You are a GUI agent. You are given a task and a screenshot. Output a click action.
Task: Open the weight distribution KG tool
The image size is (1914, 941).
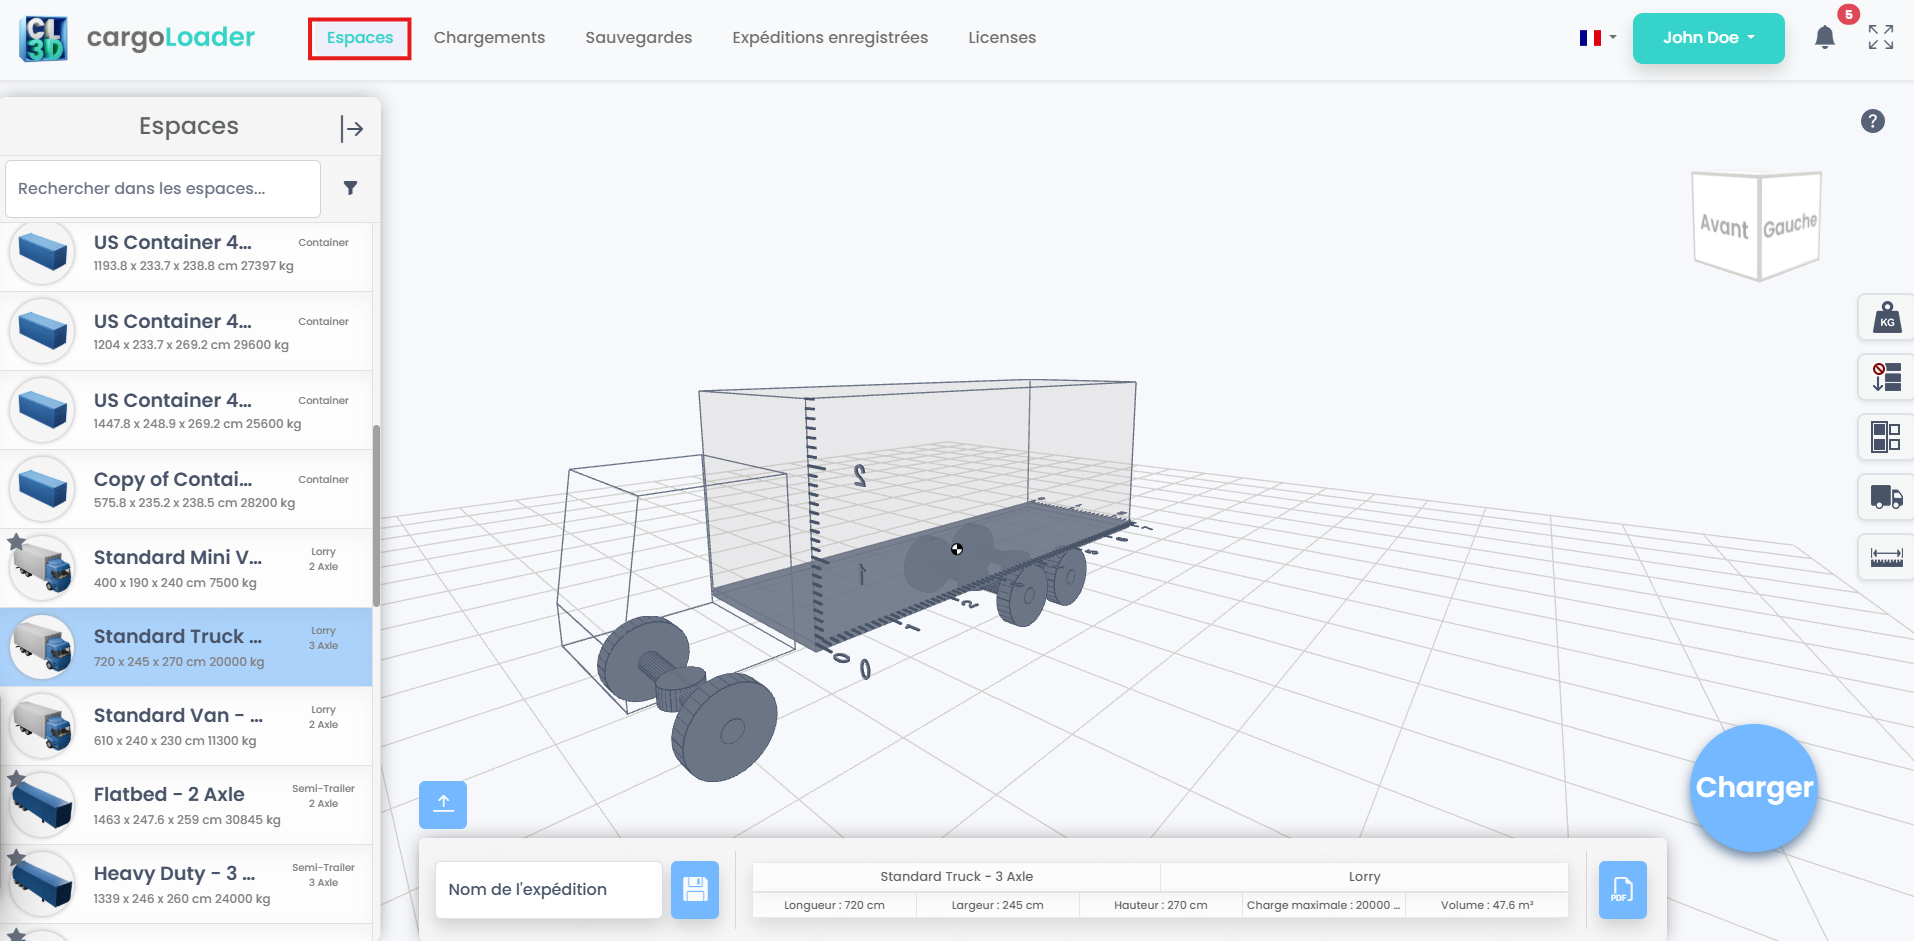1886,318
